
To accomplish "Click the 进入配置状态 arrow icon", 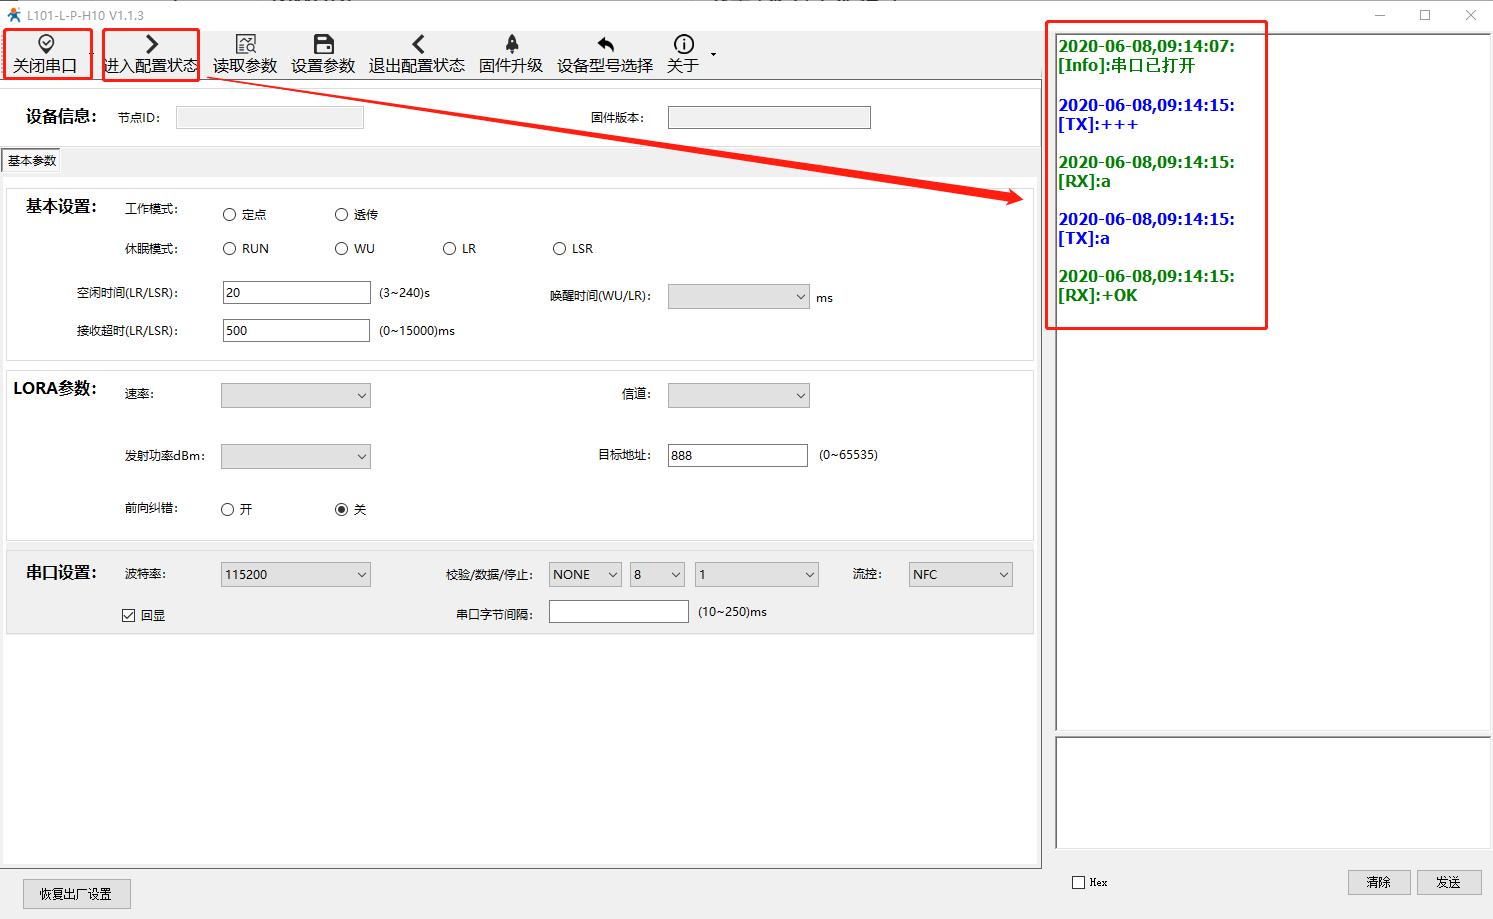I will 151,44.
